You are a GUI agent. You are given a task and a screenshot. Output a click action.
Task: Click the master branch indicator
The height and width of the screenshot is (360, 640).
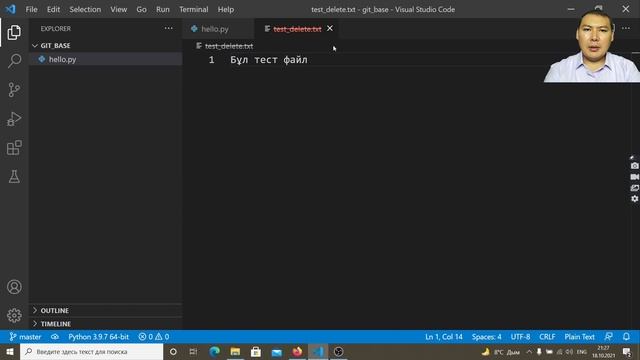(x=25, y=337)
